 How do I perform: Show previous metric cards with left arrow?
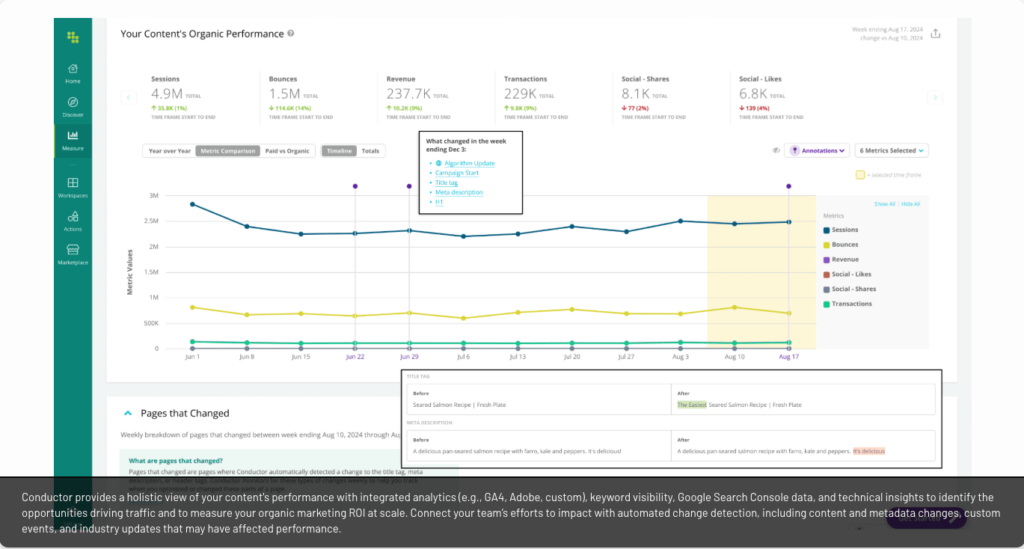tap(129, 97)
